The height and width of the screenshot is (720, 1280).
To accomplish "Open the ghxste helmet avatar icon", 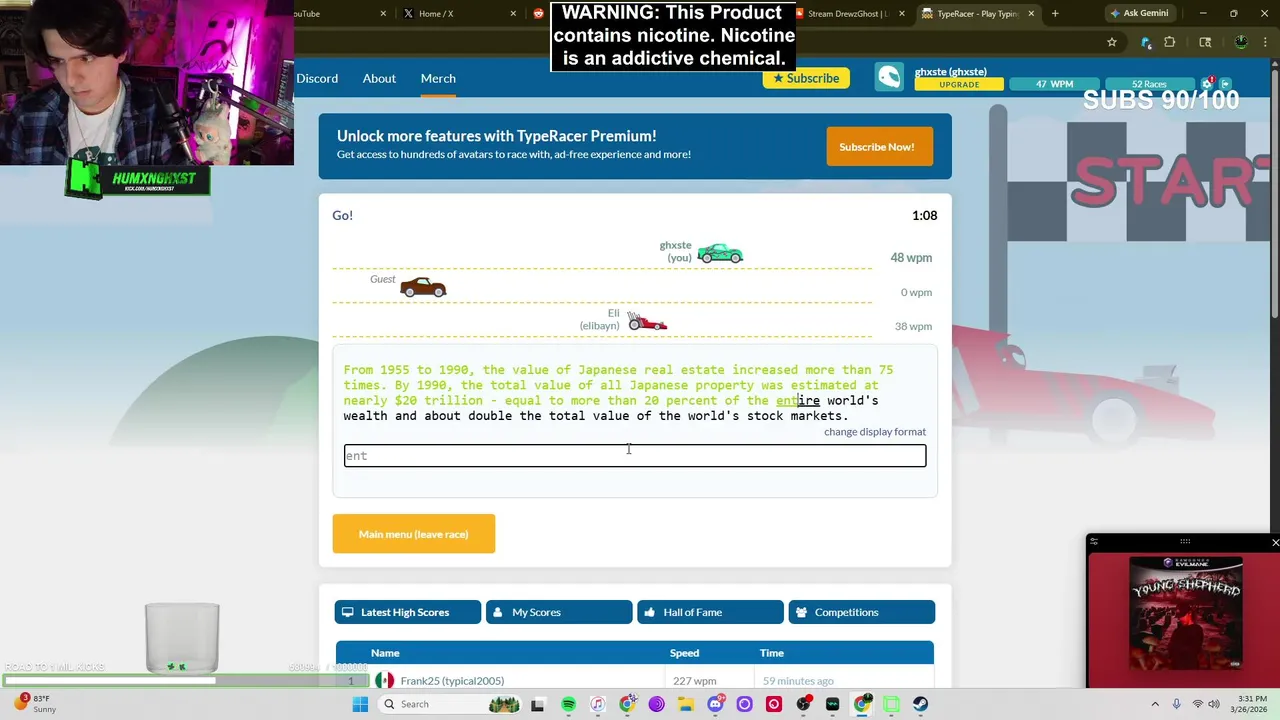I will pos(889,78).
